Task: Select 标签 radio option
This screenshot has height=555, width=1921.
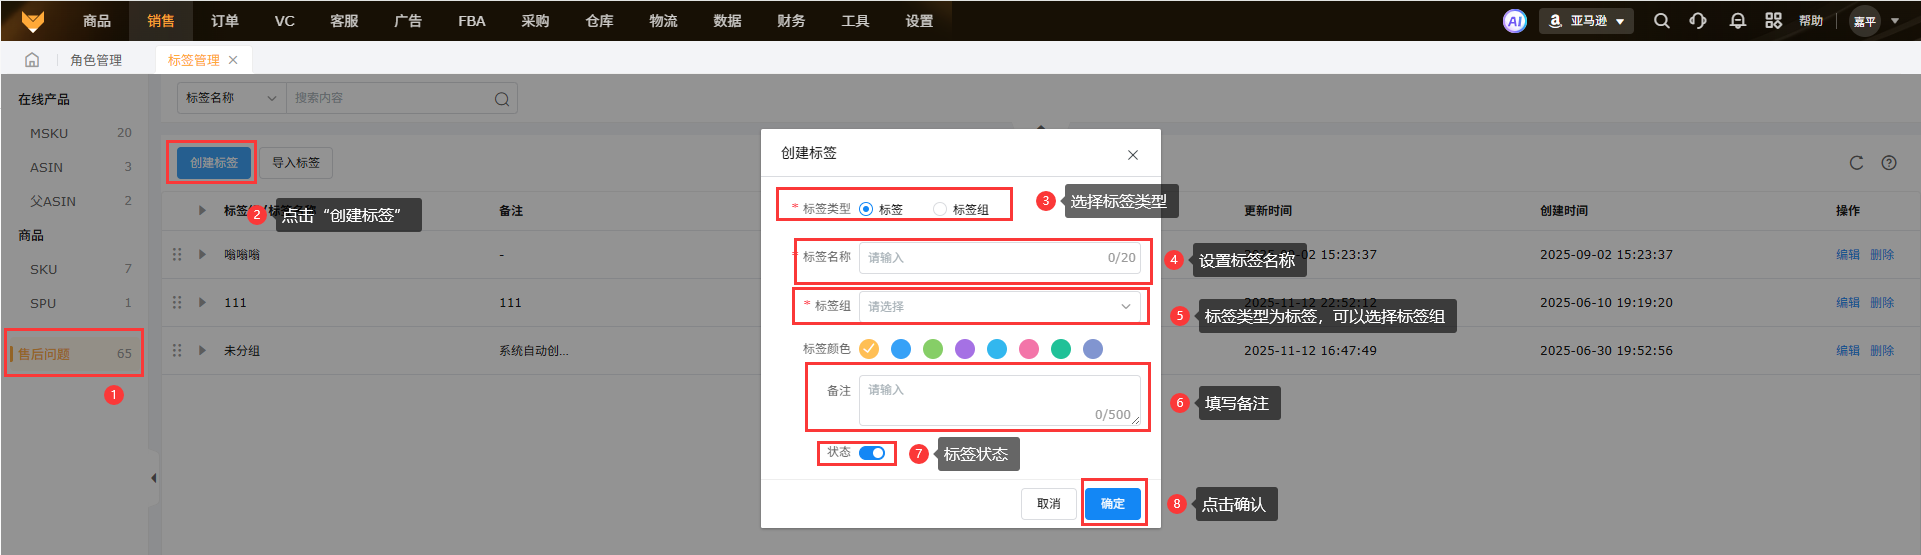Action: pos(866,209)
